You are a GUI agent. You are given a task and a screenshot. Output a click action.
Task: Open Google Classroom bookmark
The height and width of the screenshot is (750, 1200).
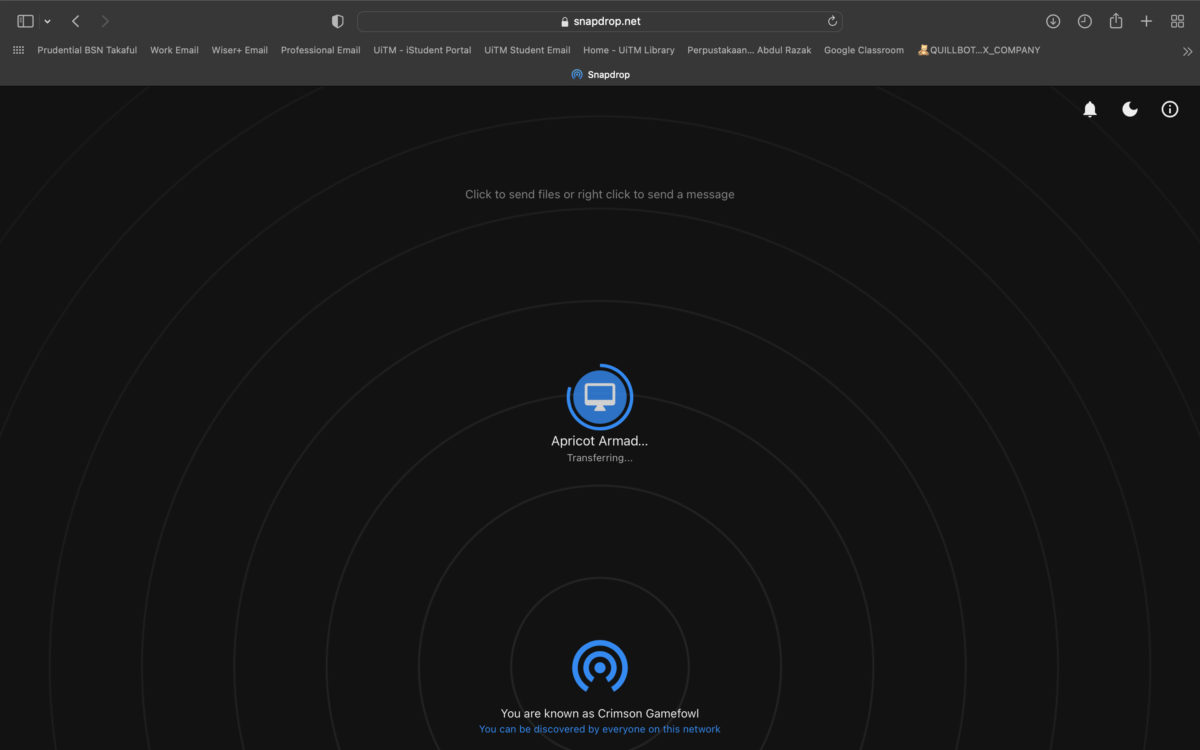pos(863,50)
